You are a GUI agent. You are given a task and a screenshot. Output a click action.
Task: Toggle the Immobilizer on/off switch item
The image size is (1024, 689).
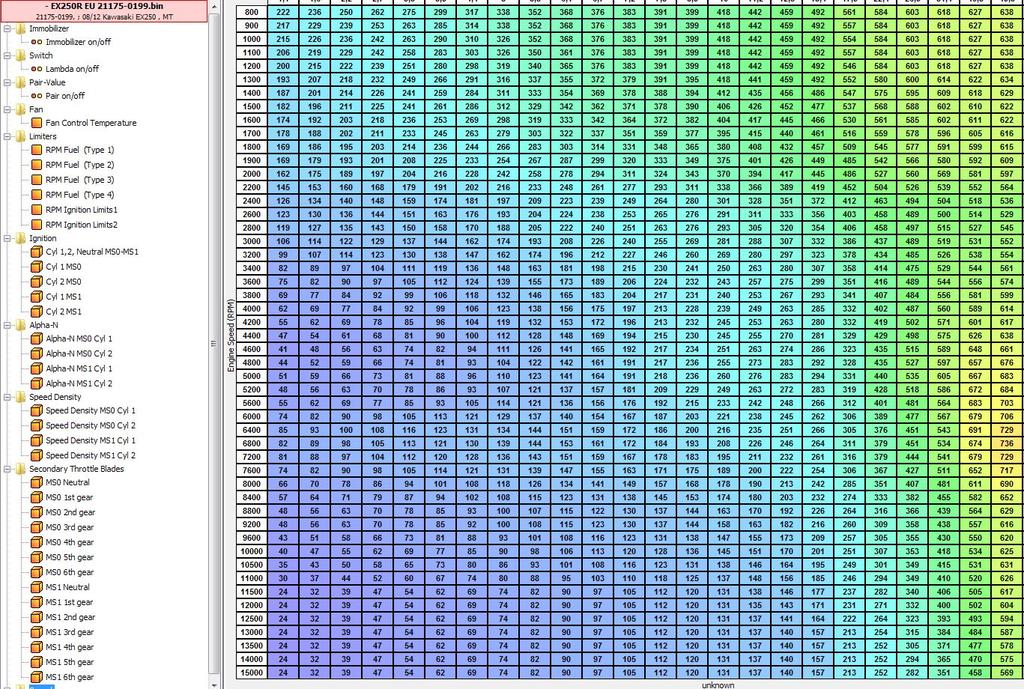pos(71,41)
